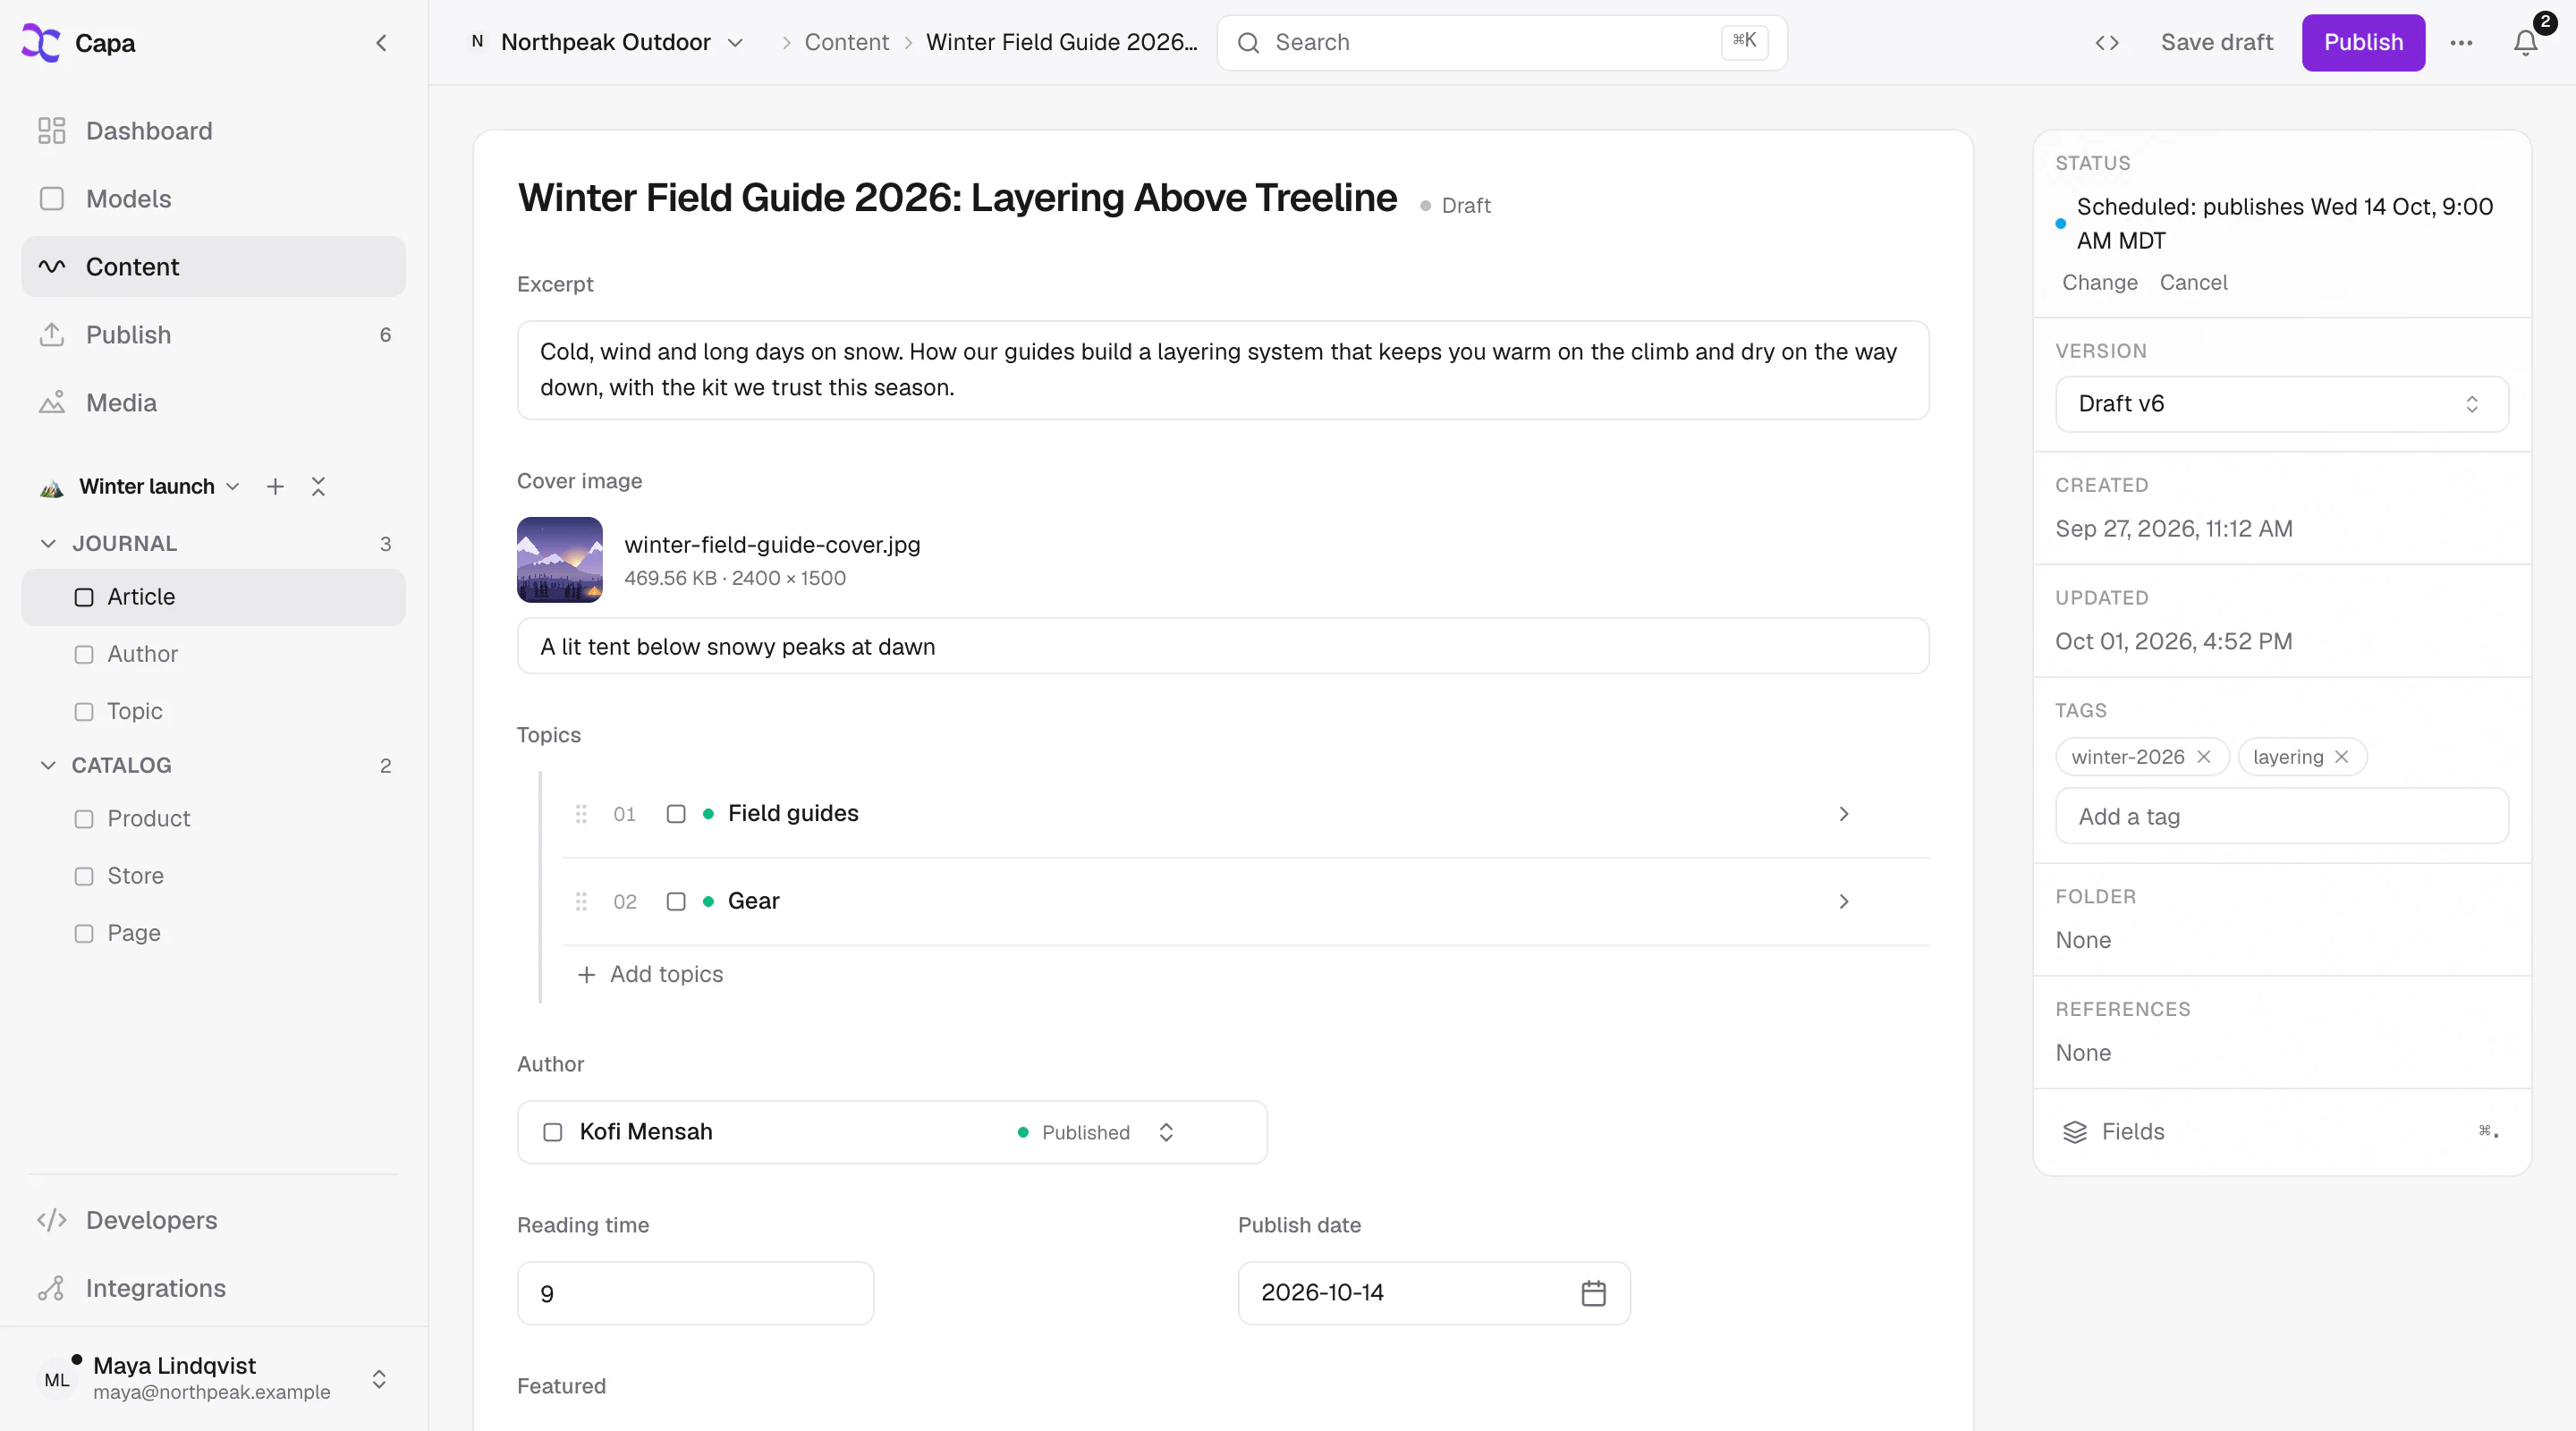Expand the Gear topic row chevron
The width and height of the screenshot is (2576, 1431).
[x=1843, y=902]
